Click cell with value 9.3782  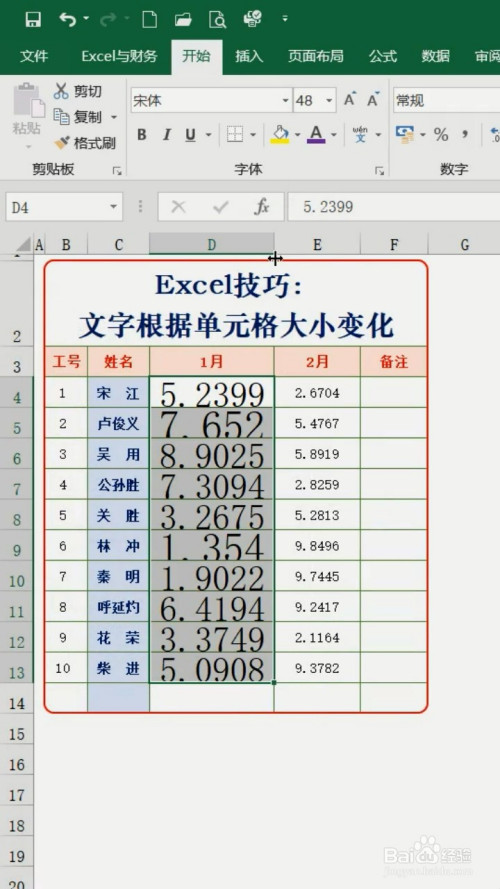click(x=317, y=668)
